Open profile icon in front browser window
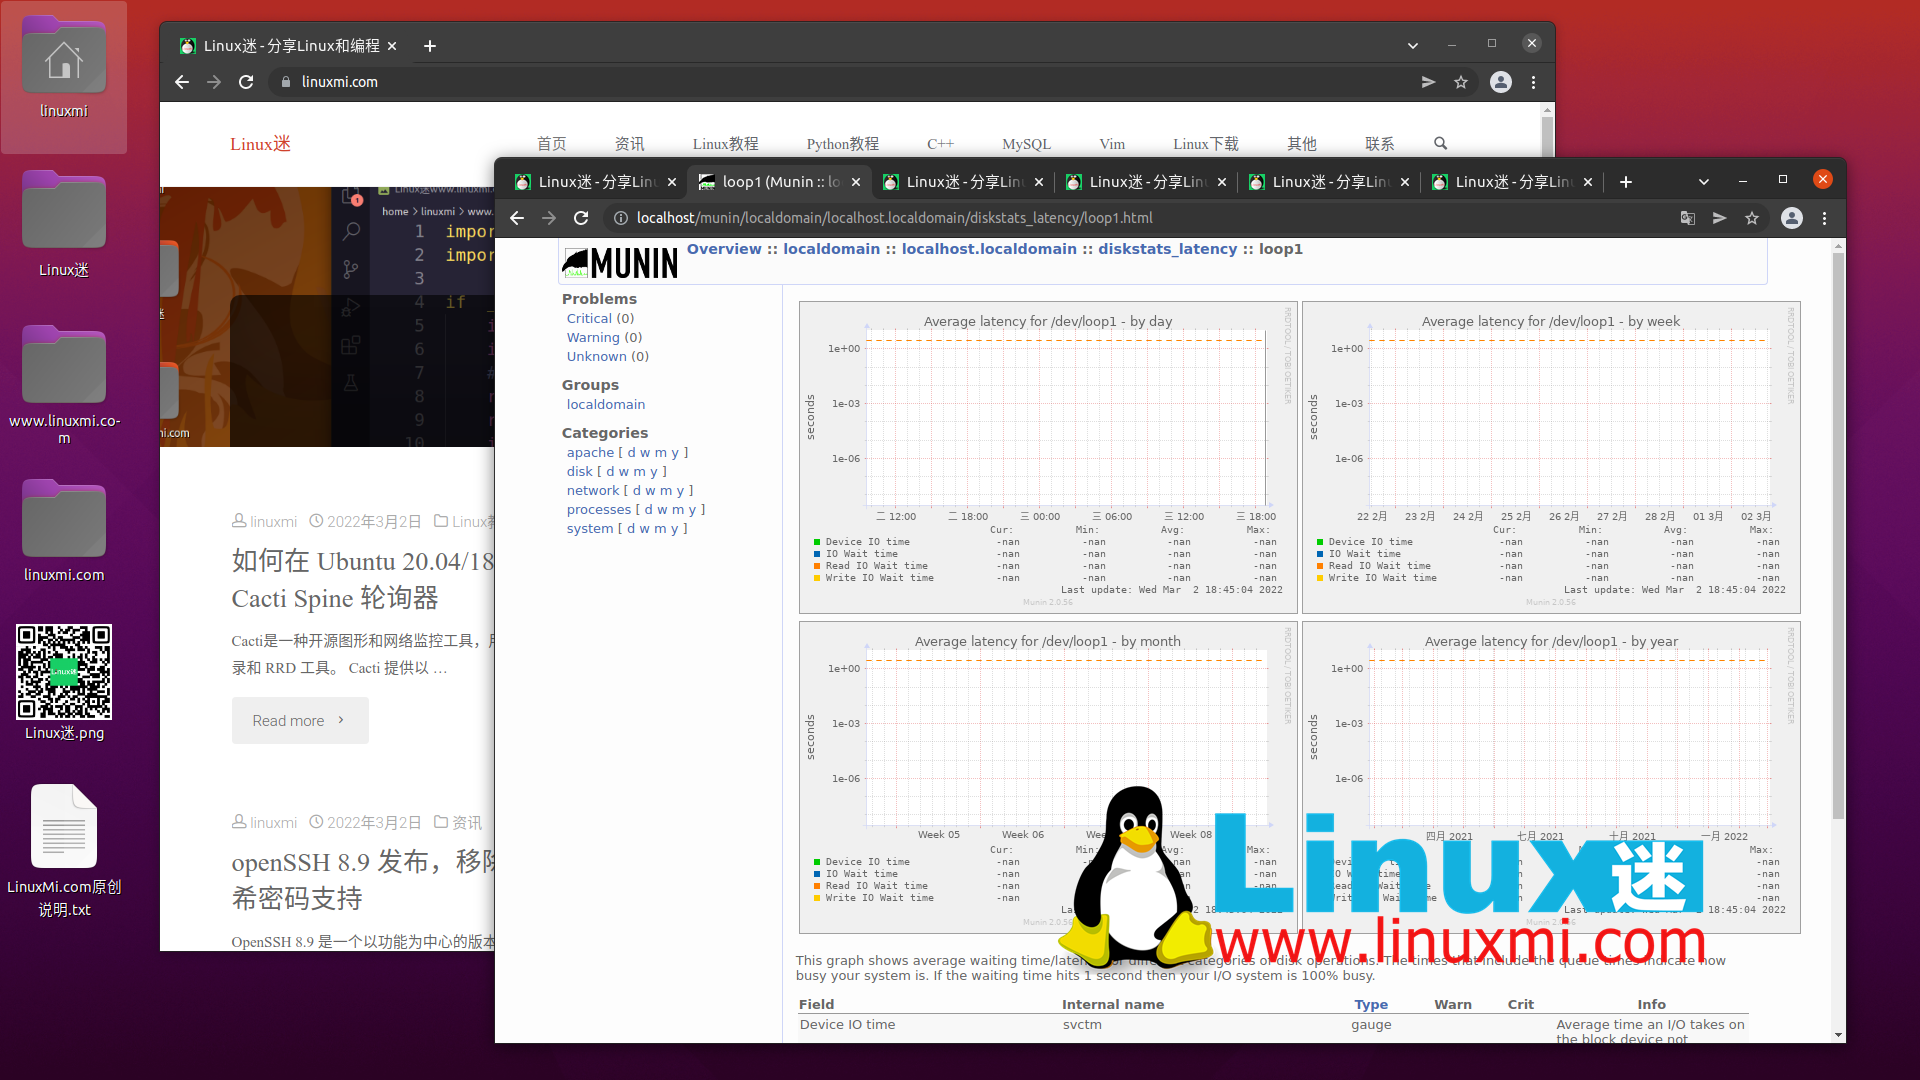Screen dimensions: 1920x1080 (x=1792, y=218)
